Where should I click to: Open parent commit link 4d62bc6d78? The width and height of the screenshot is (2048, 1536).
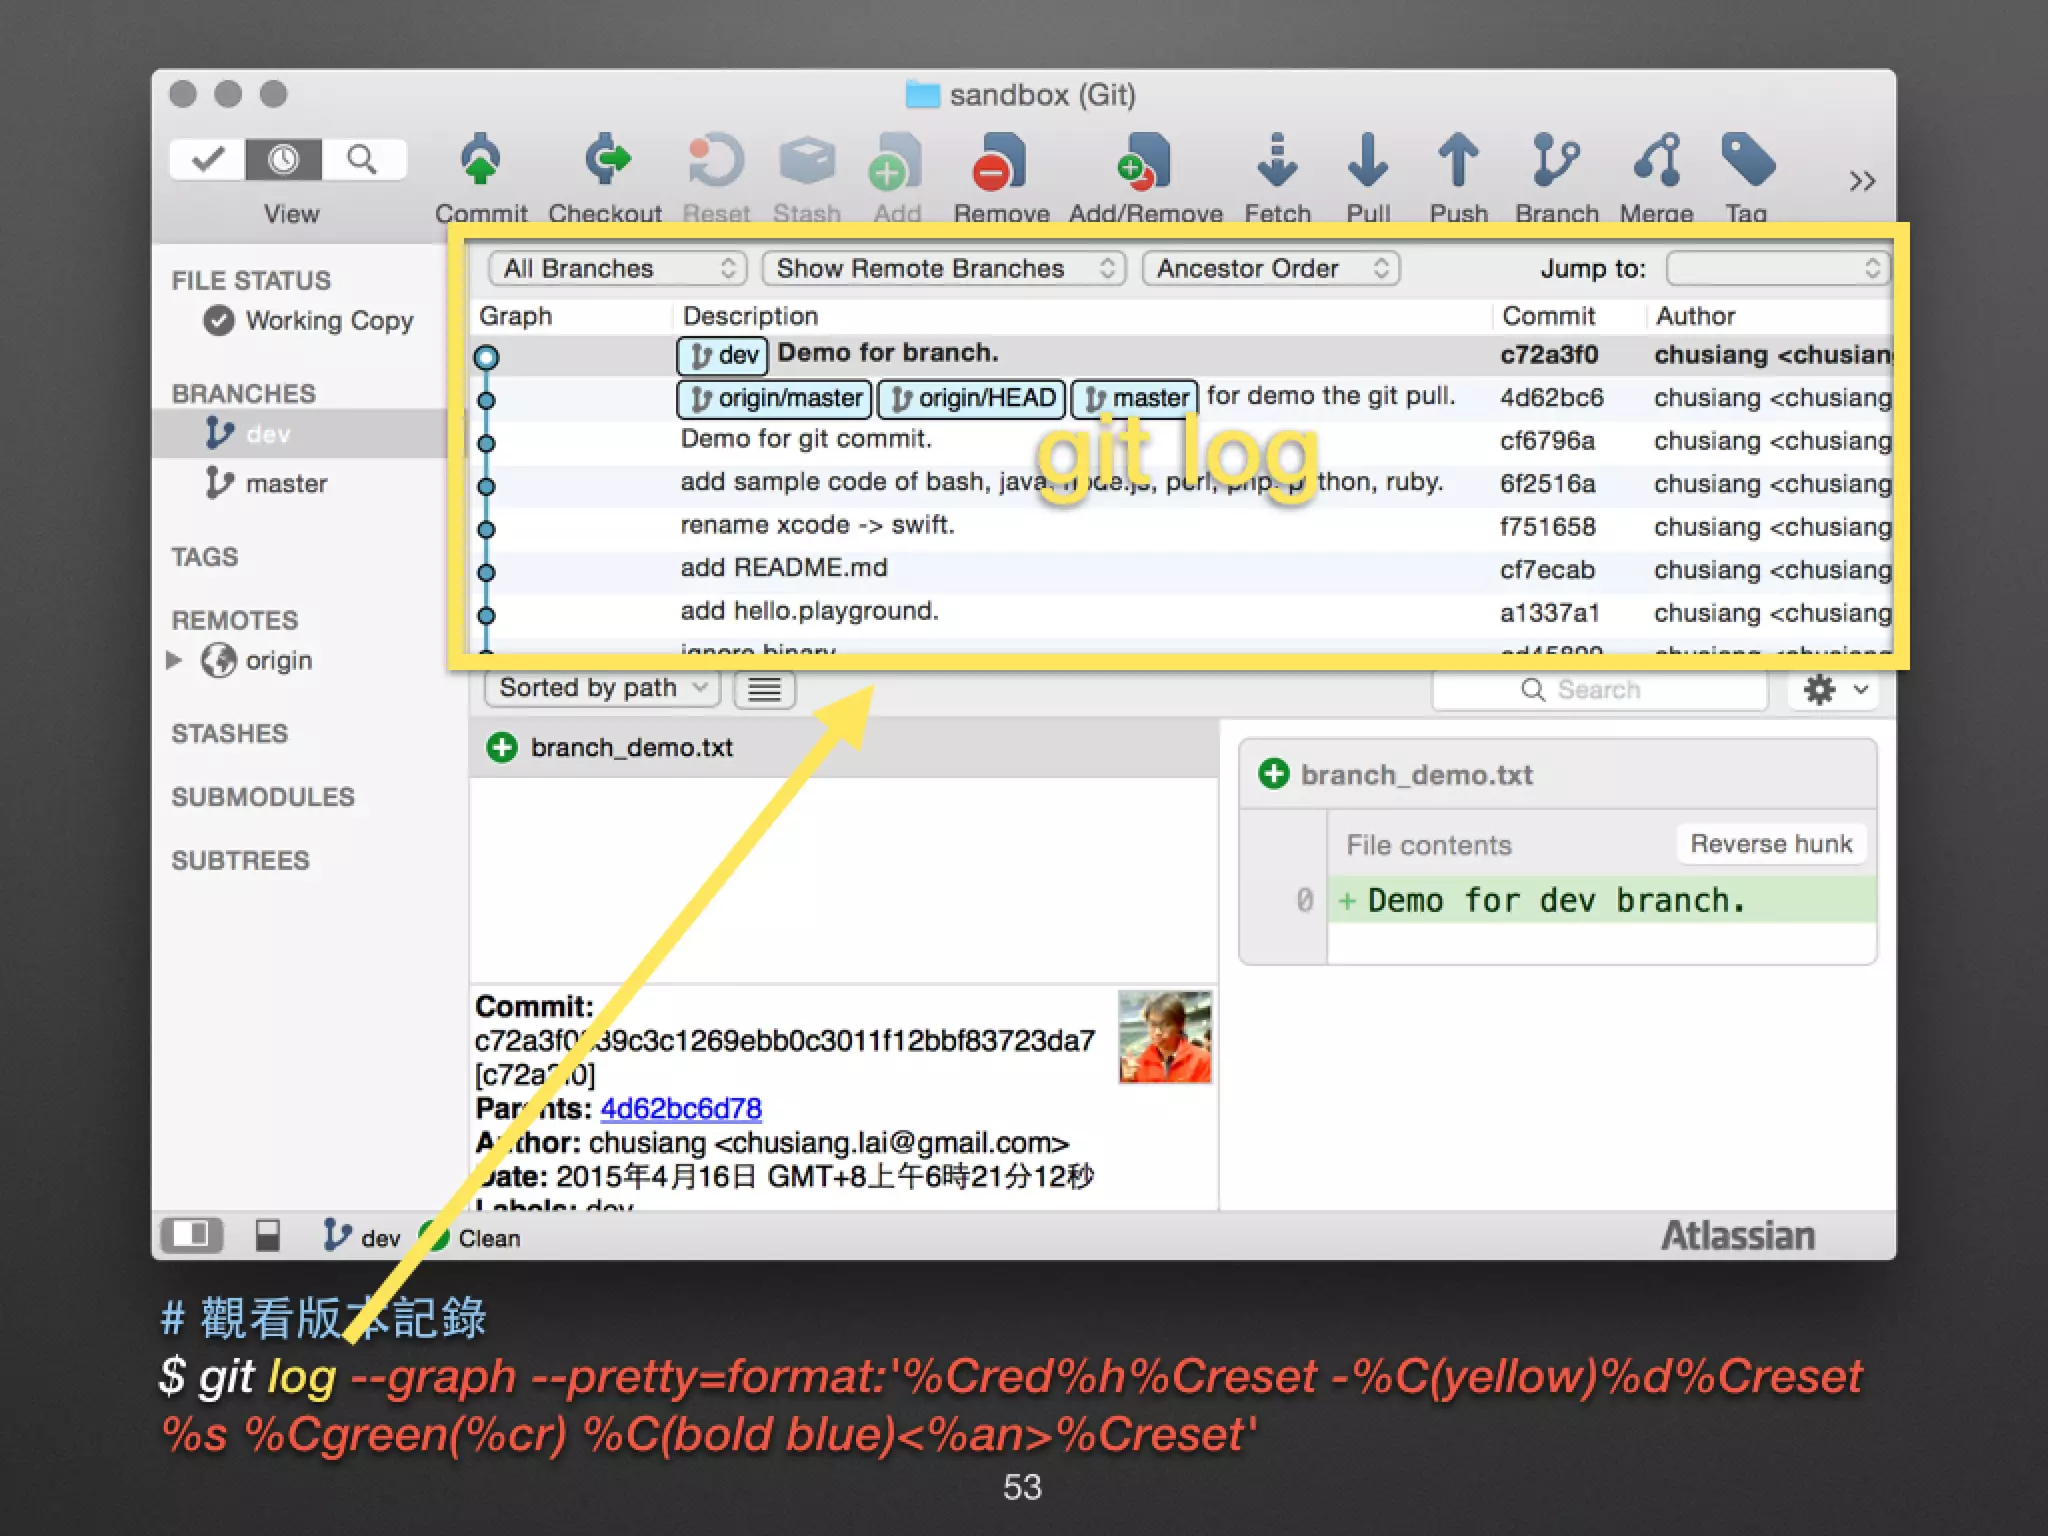(x=681, y=1108)
